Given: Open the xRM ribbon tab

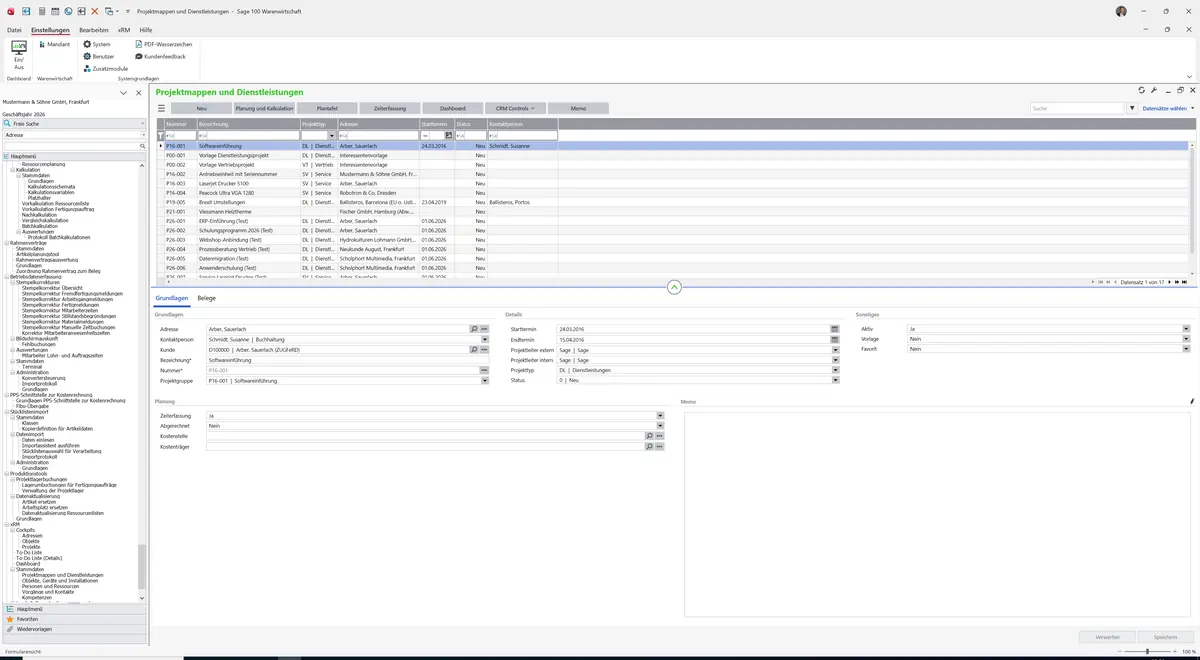Looking at the screenshot, I should click(124, 30).
